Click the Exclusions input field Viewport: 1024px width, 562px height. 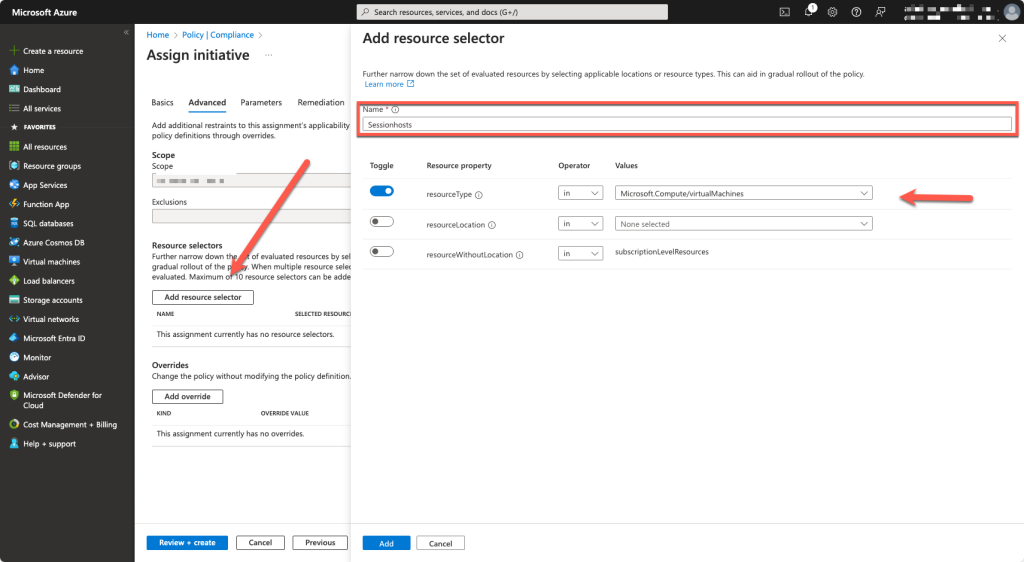click(251, 216)
